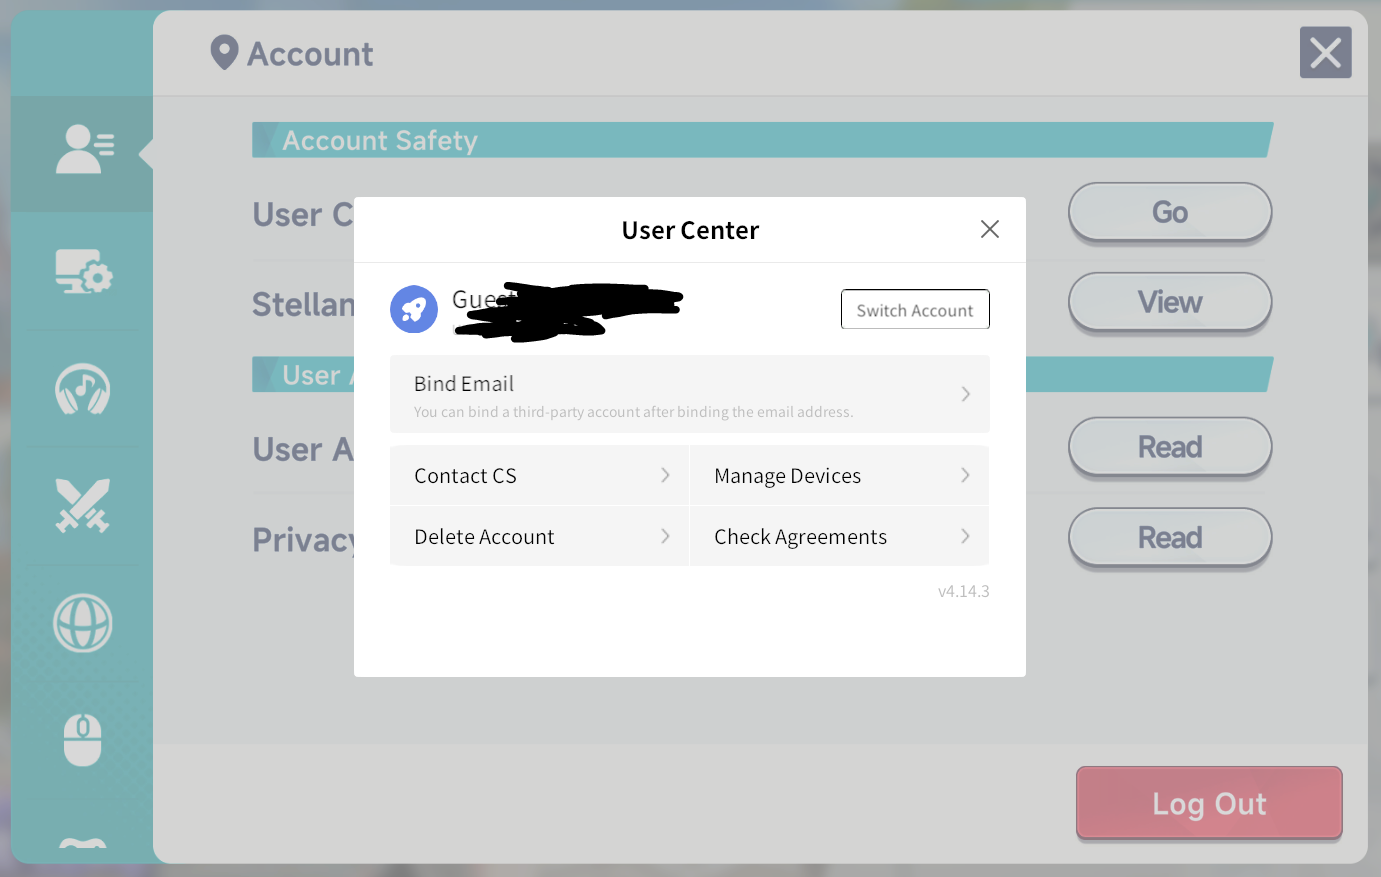
Task: Click the Bind Email third-party hint text
Action: click(x=633, y=412)
